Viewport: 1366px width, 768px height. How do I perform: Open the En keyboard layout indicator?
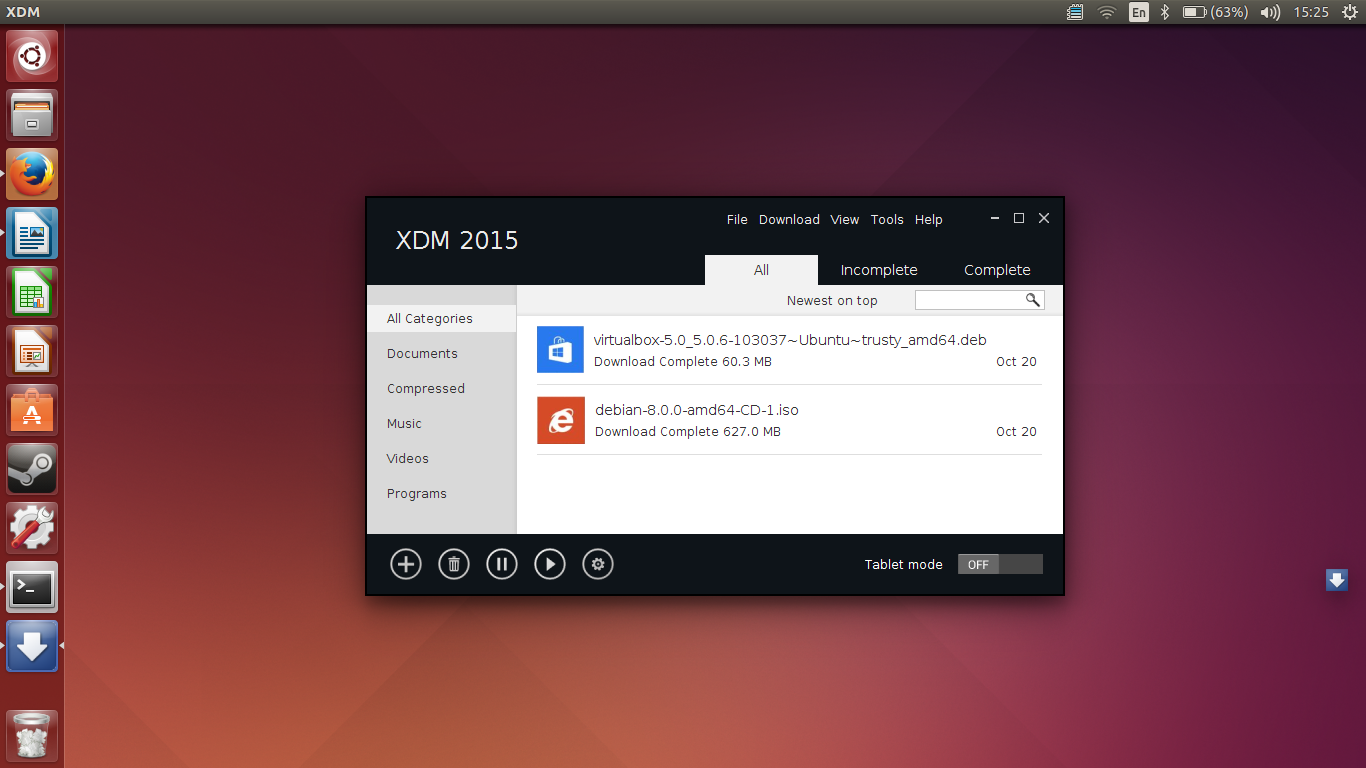coord(1138,12)
